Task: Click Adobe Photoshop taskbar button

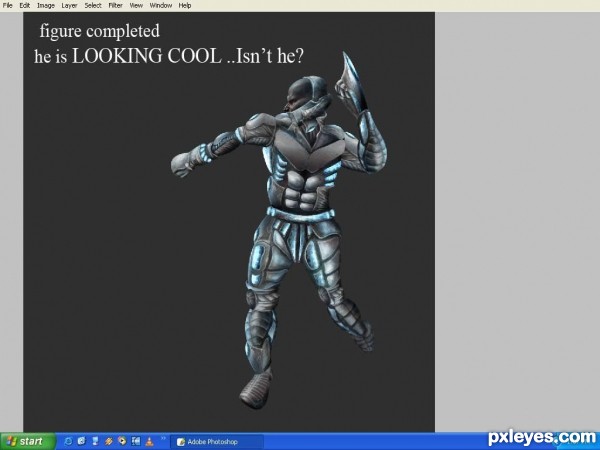Action: pos(217,442)
